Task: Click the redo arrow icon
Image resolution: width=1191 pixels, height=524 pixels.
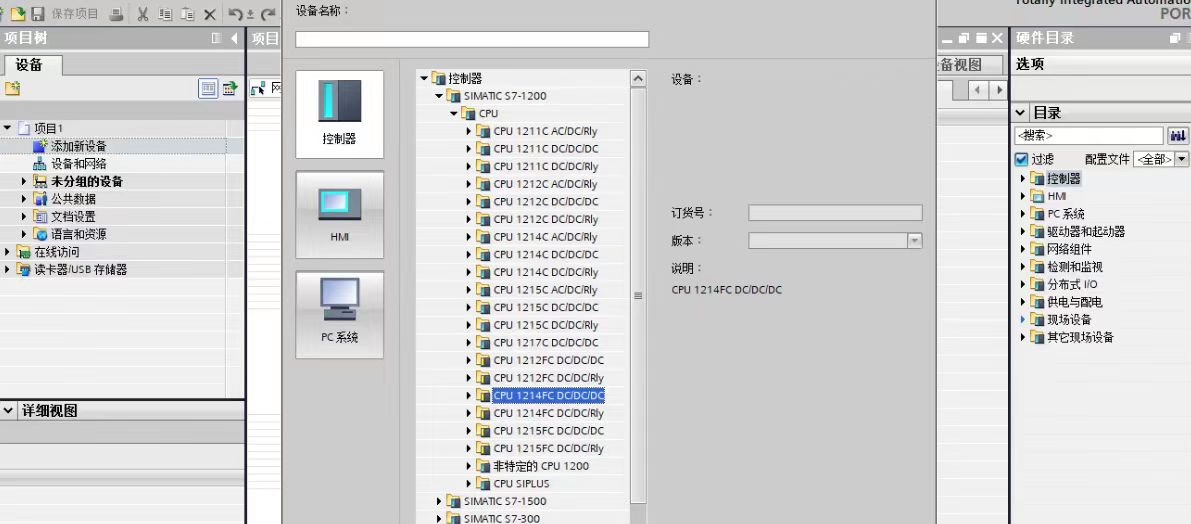Action: (x=267, y=14)
